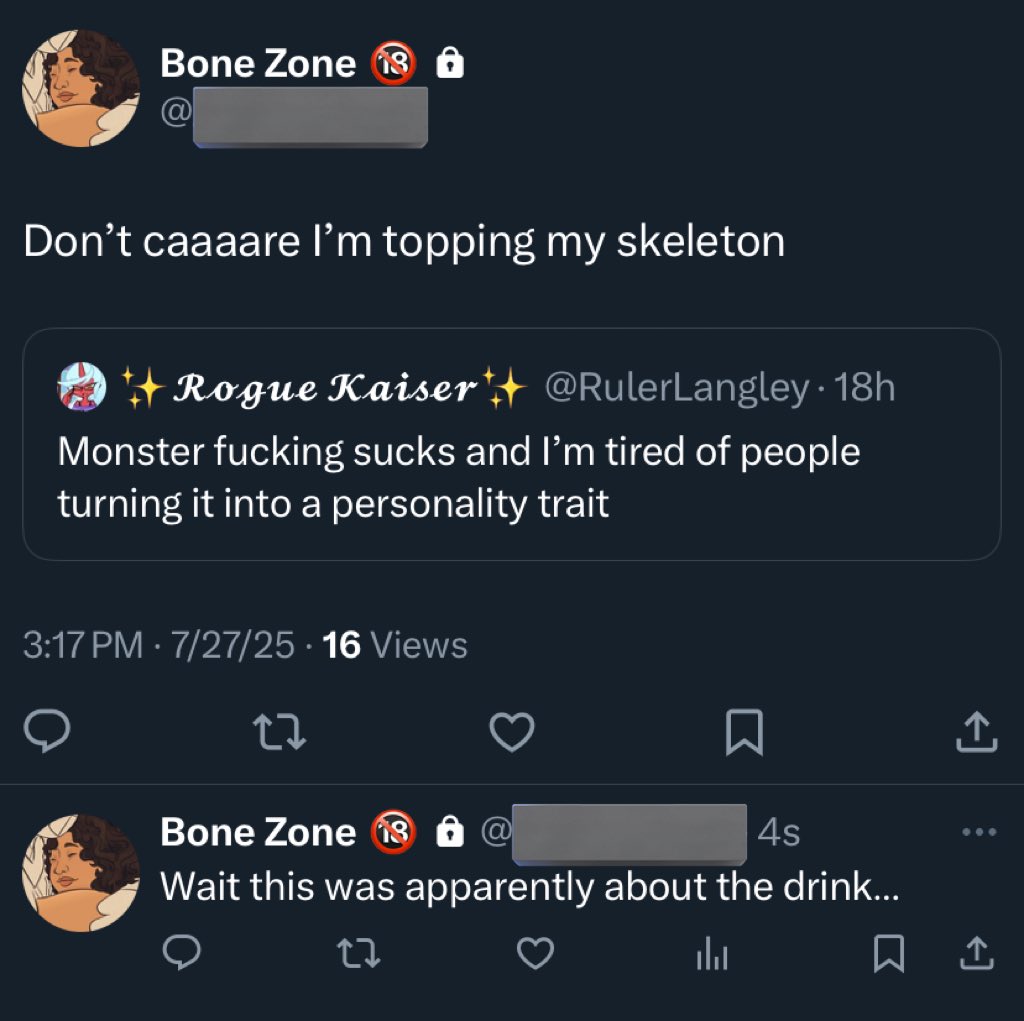This screenshot has height=1021, width=1024.
Task: Bookmark the "about the drink" reply
Action: pyautogui.click(x=886, y=956)
